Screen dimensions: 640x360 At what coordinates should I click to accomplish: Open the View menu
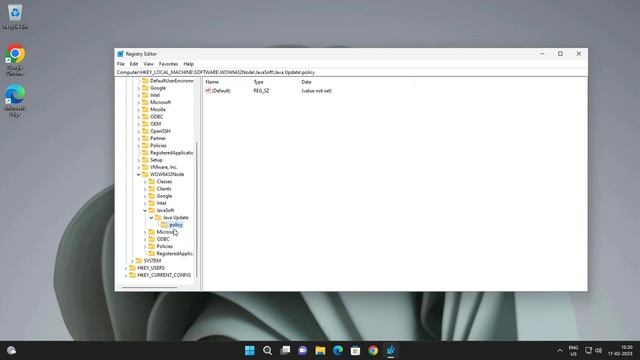pyautogui.click(x=149, y=64)
